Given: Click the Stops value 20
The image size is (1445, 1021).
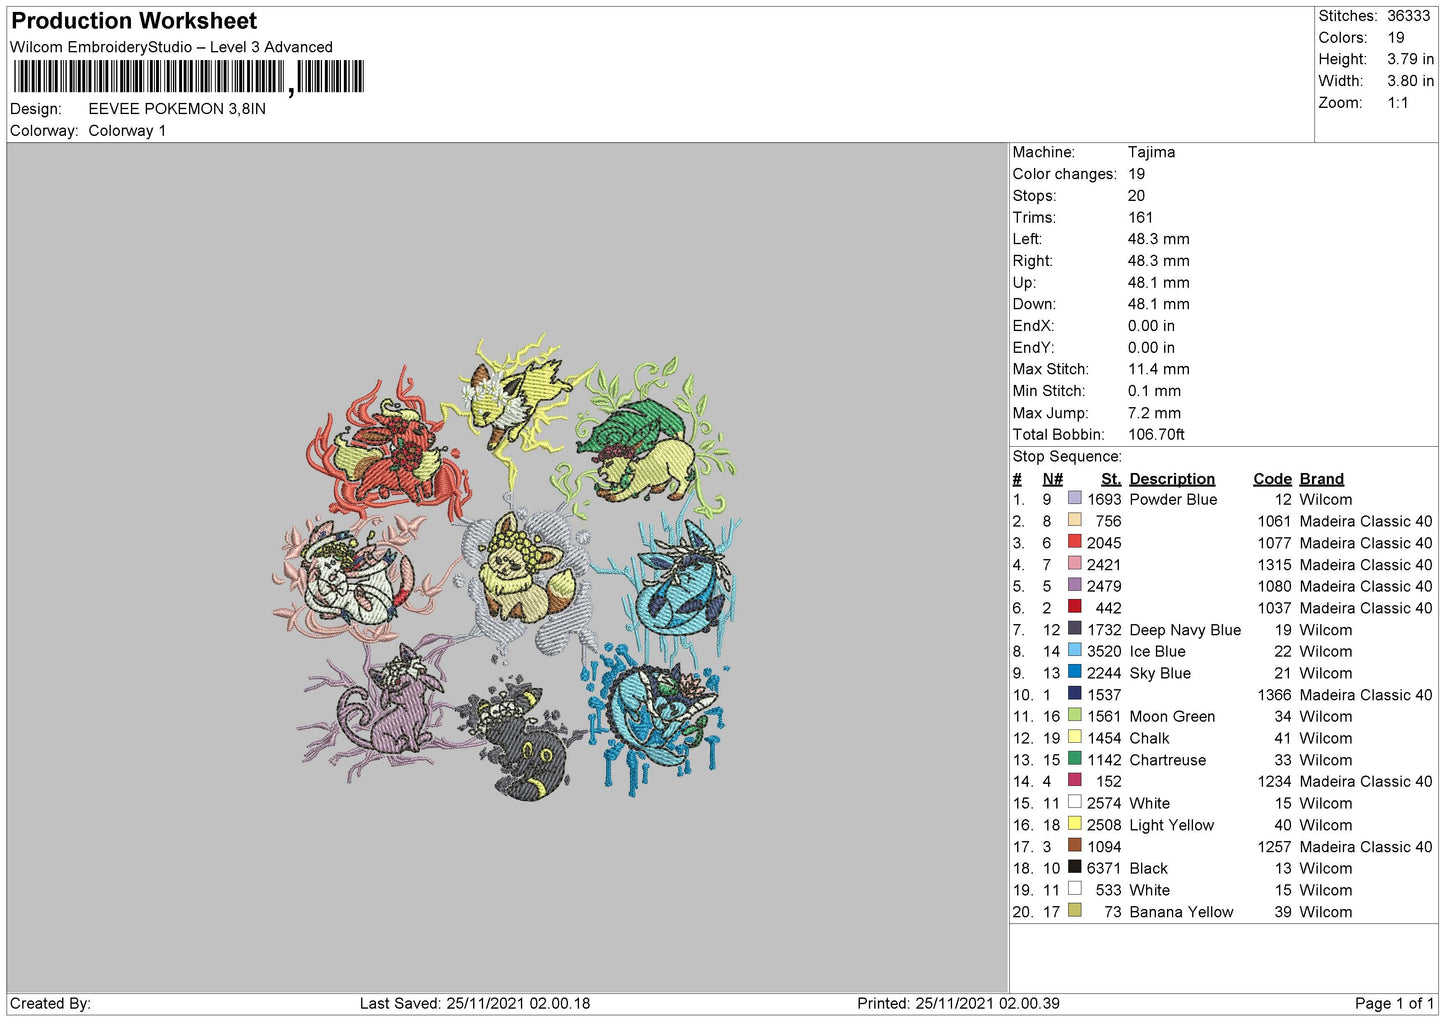Looking at the screenshot, I should pos(1136,196).
